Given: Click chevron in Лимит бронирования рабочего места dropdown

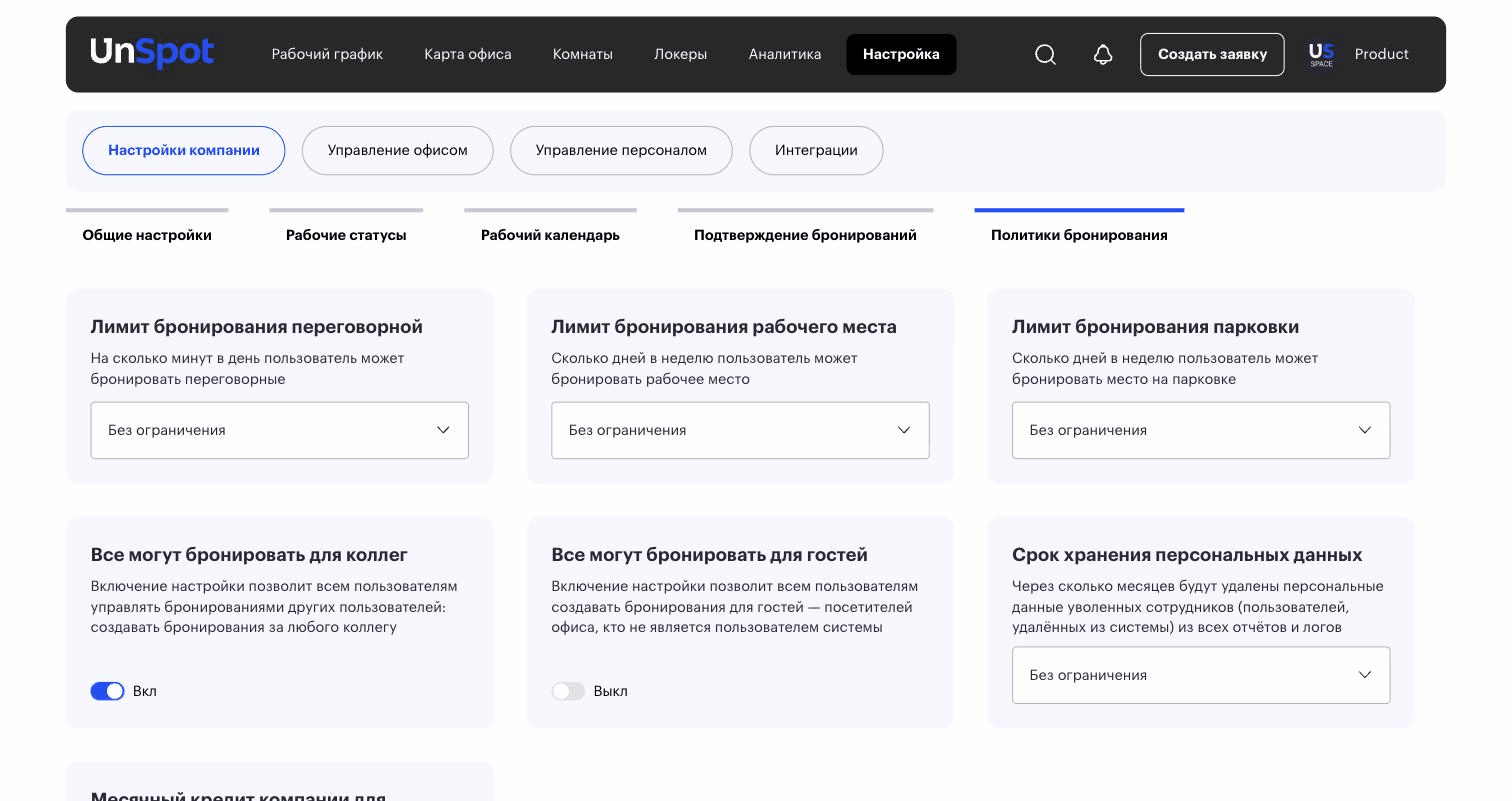Looking at the screenshot, I should (904, 430).
